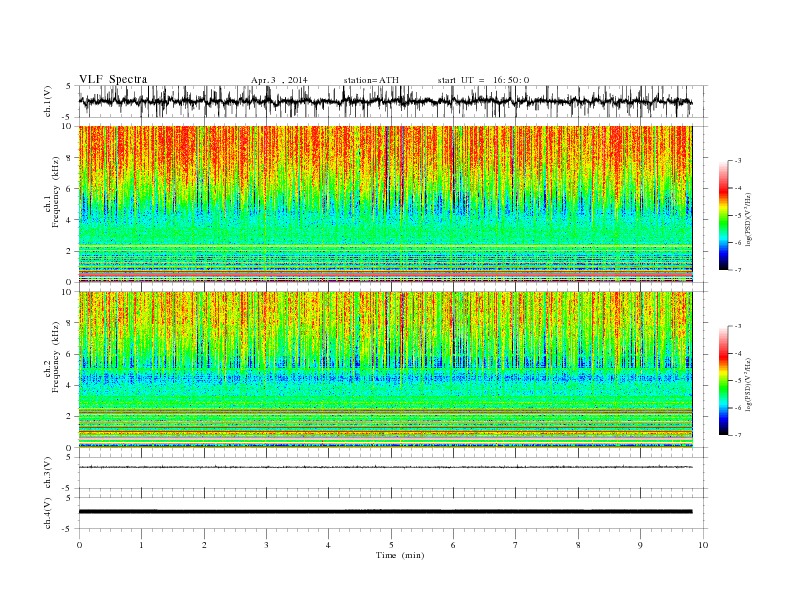Click the ch.1 spectrogram color bar
This screenshot has height=612, width=792.
[x=723, y=216]
